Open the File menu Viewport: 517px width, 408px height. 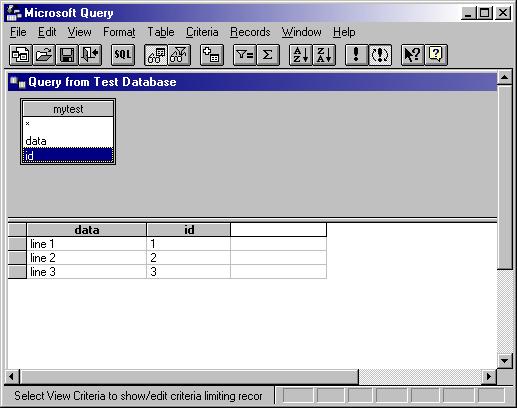[18, 32]
